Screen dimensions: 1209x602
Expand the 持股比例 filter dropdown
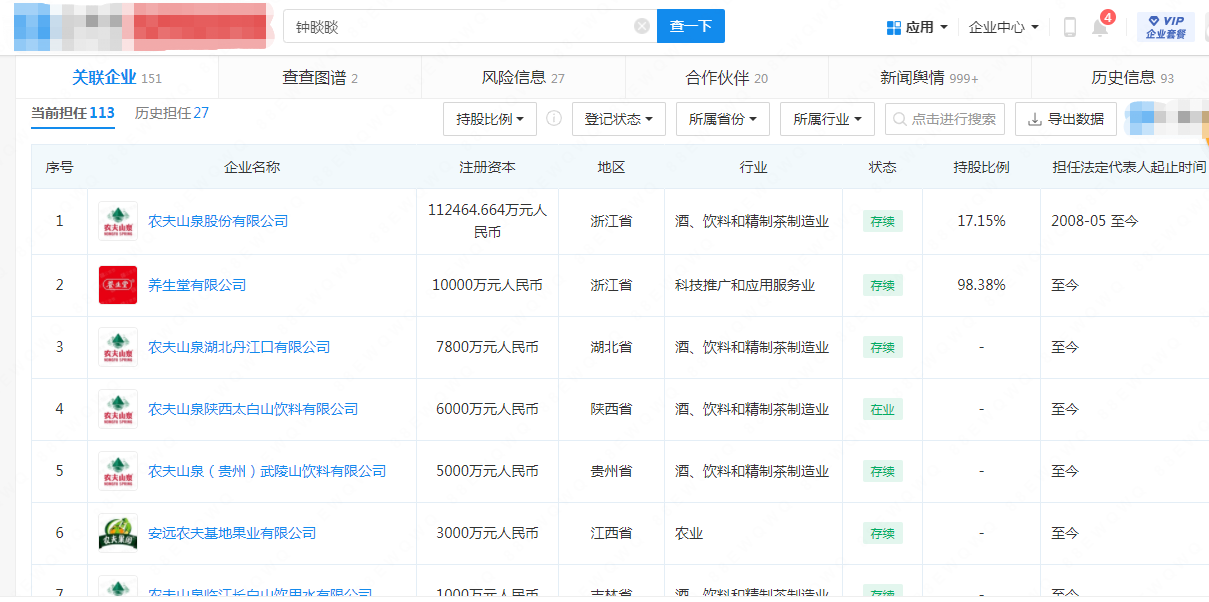(490, 119)
